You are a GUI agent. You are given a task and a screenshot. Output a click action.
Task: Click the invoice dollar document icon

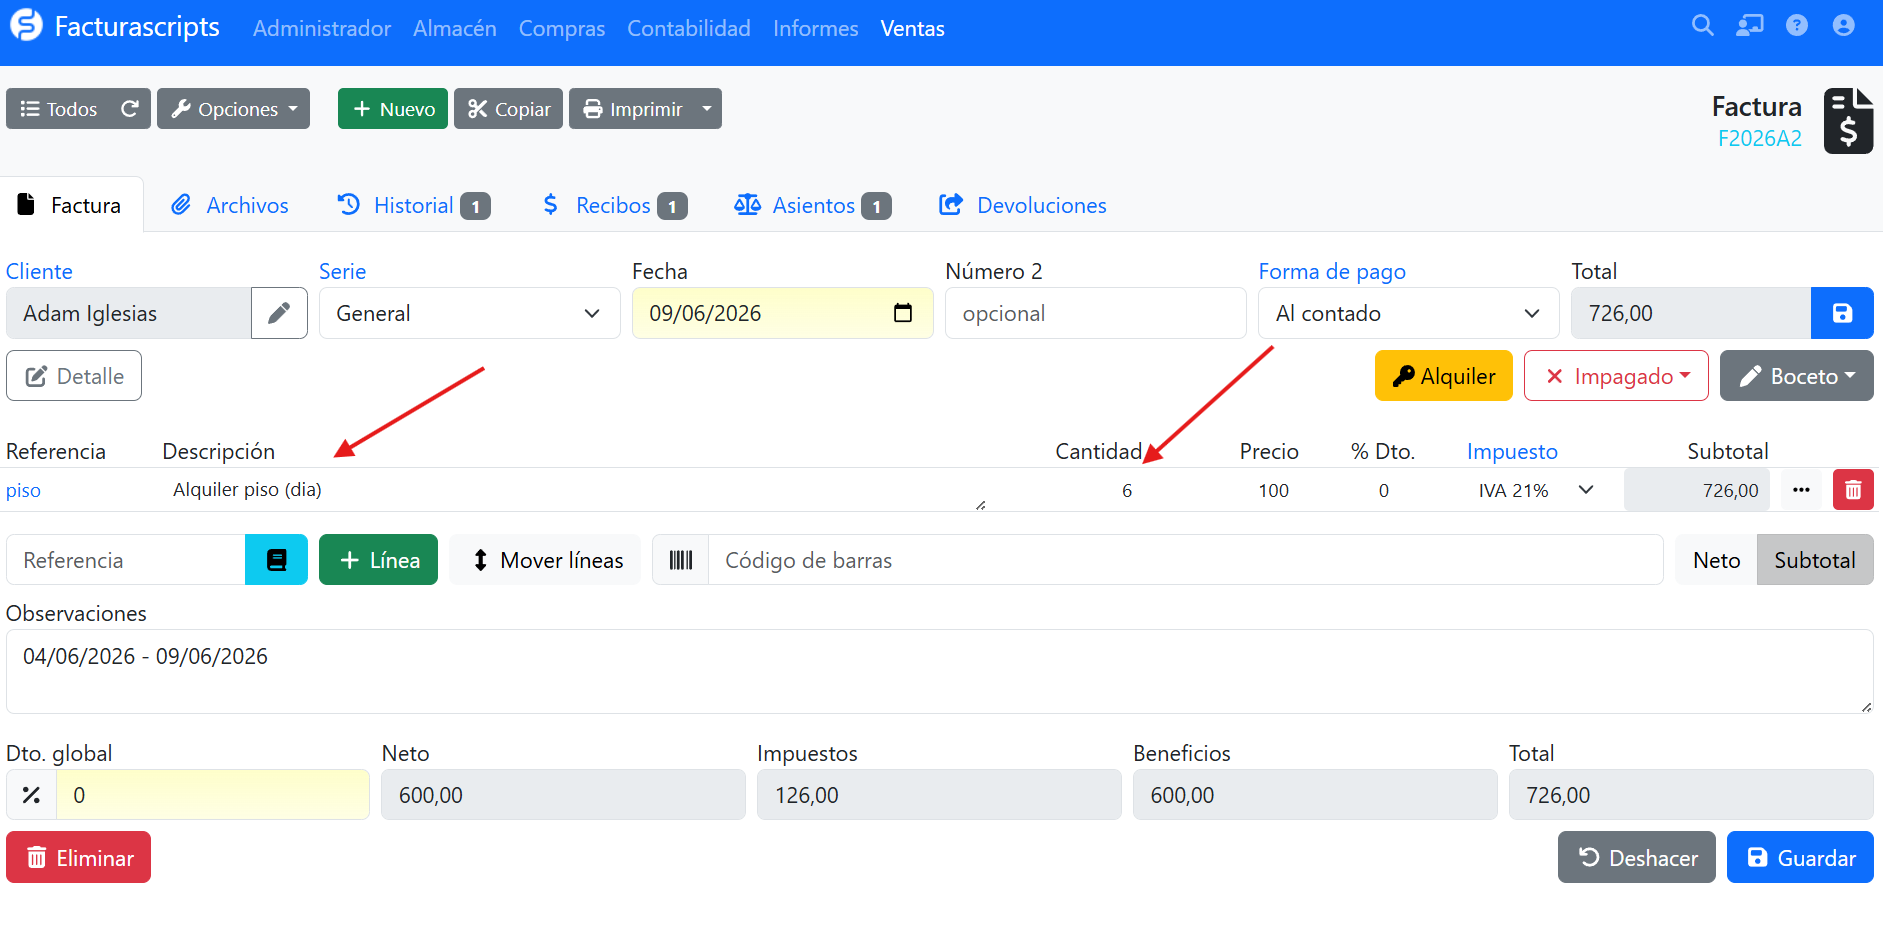click(x=1848, y=121)
